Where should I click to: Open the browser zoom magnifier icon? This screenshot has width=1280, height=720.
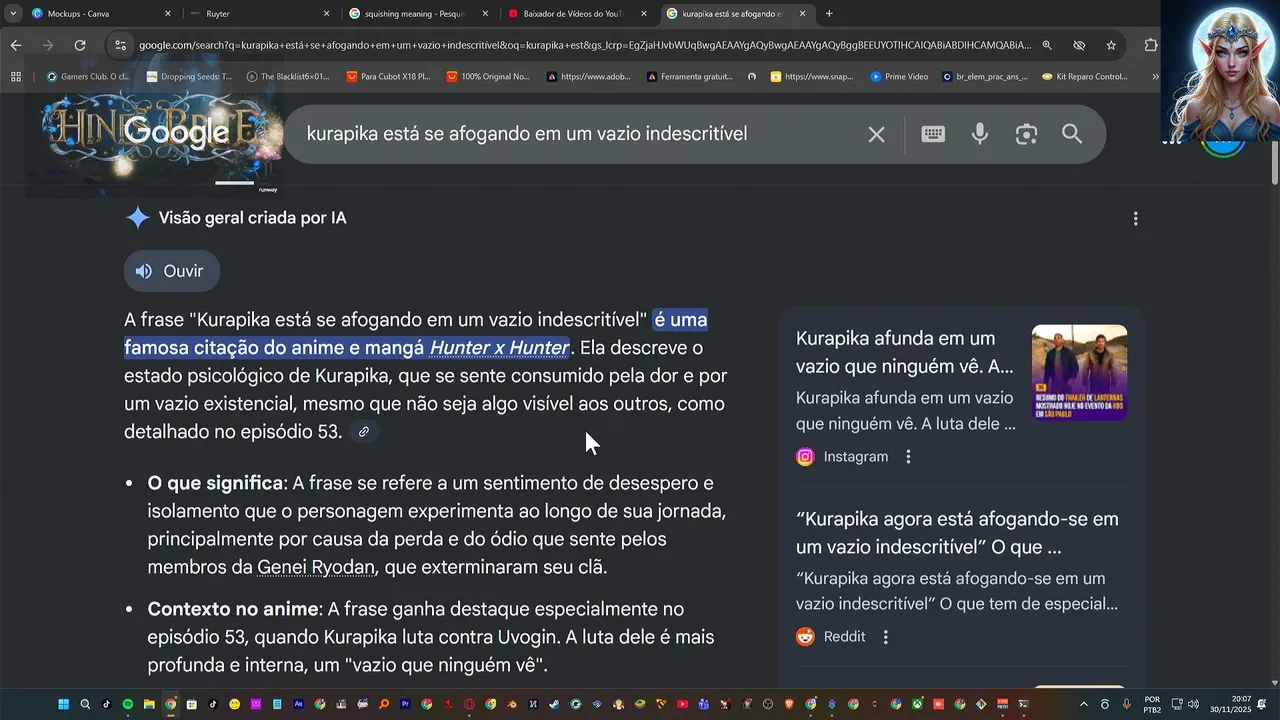click(x=1047, y=45)
